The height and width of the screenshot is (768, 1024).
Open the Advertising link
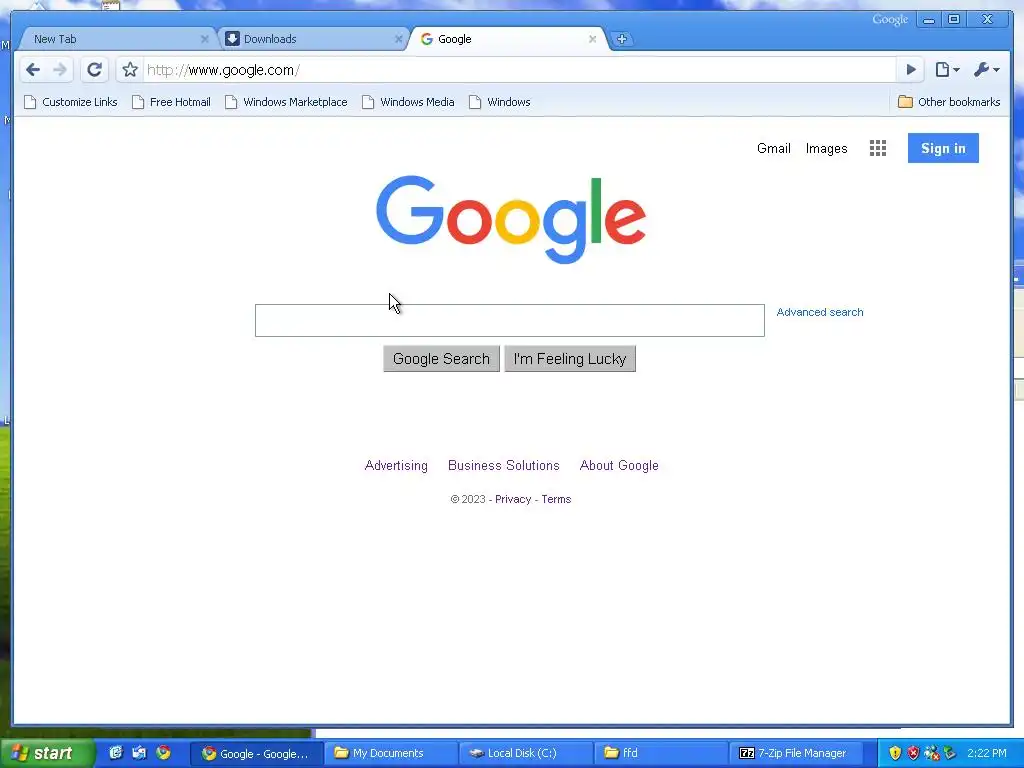click(396, 466)
